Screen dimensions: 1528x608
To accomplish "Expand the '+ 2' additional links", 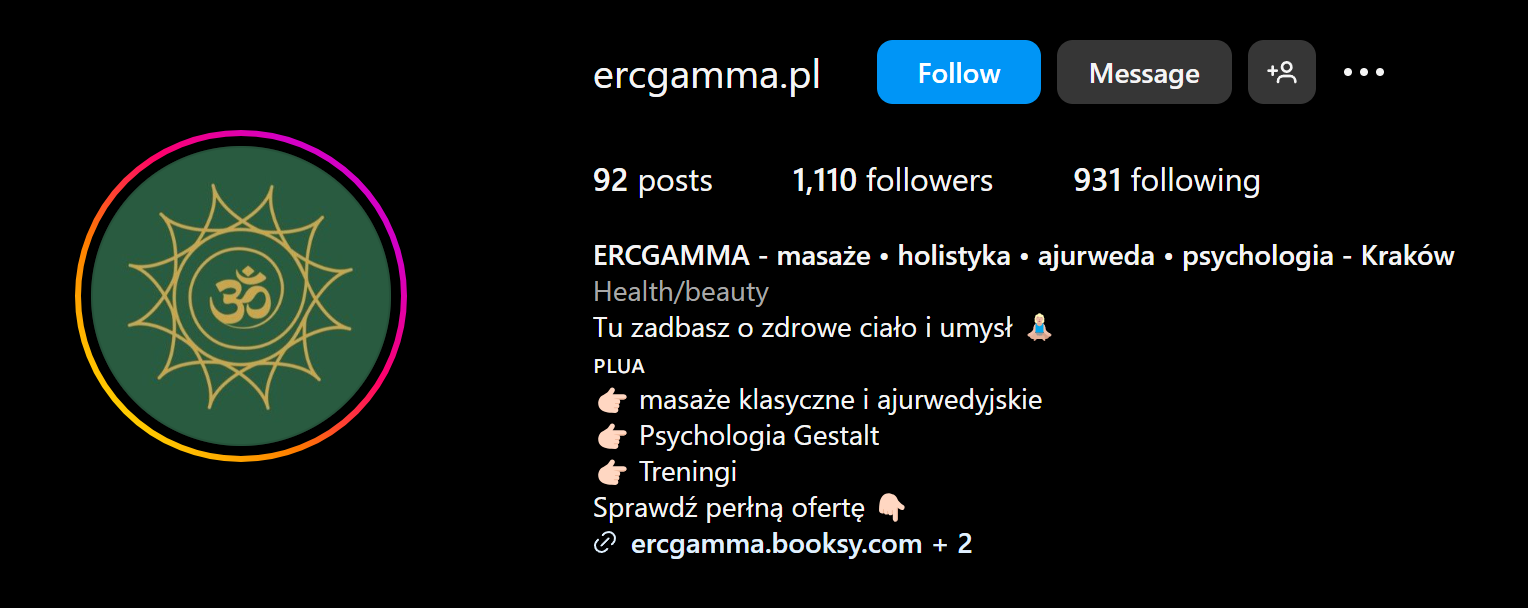I will (952, 544).
